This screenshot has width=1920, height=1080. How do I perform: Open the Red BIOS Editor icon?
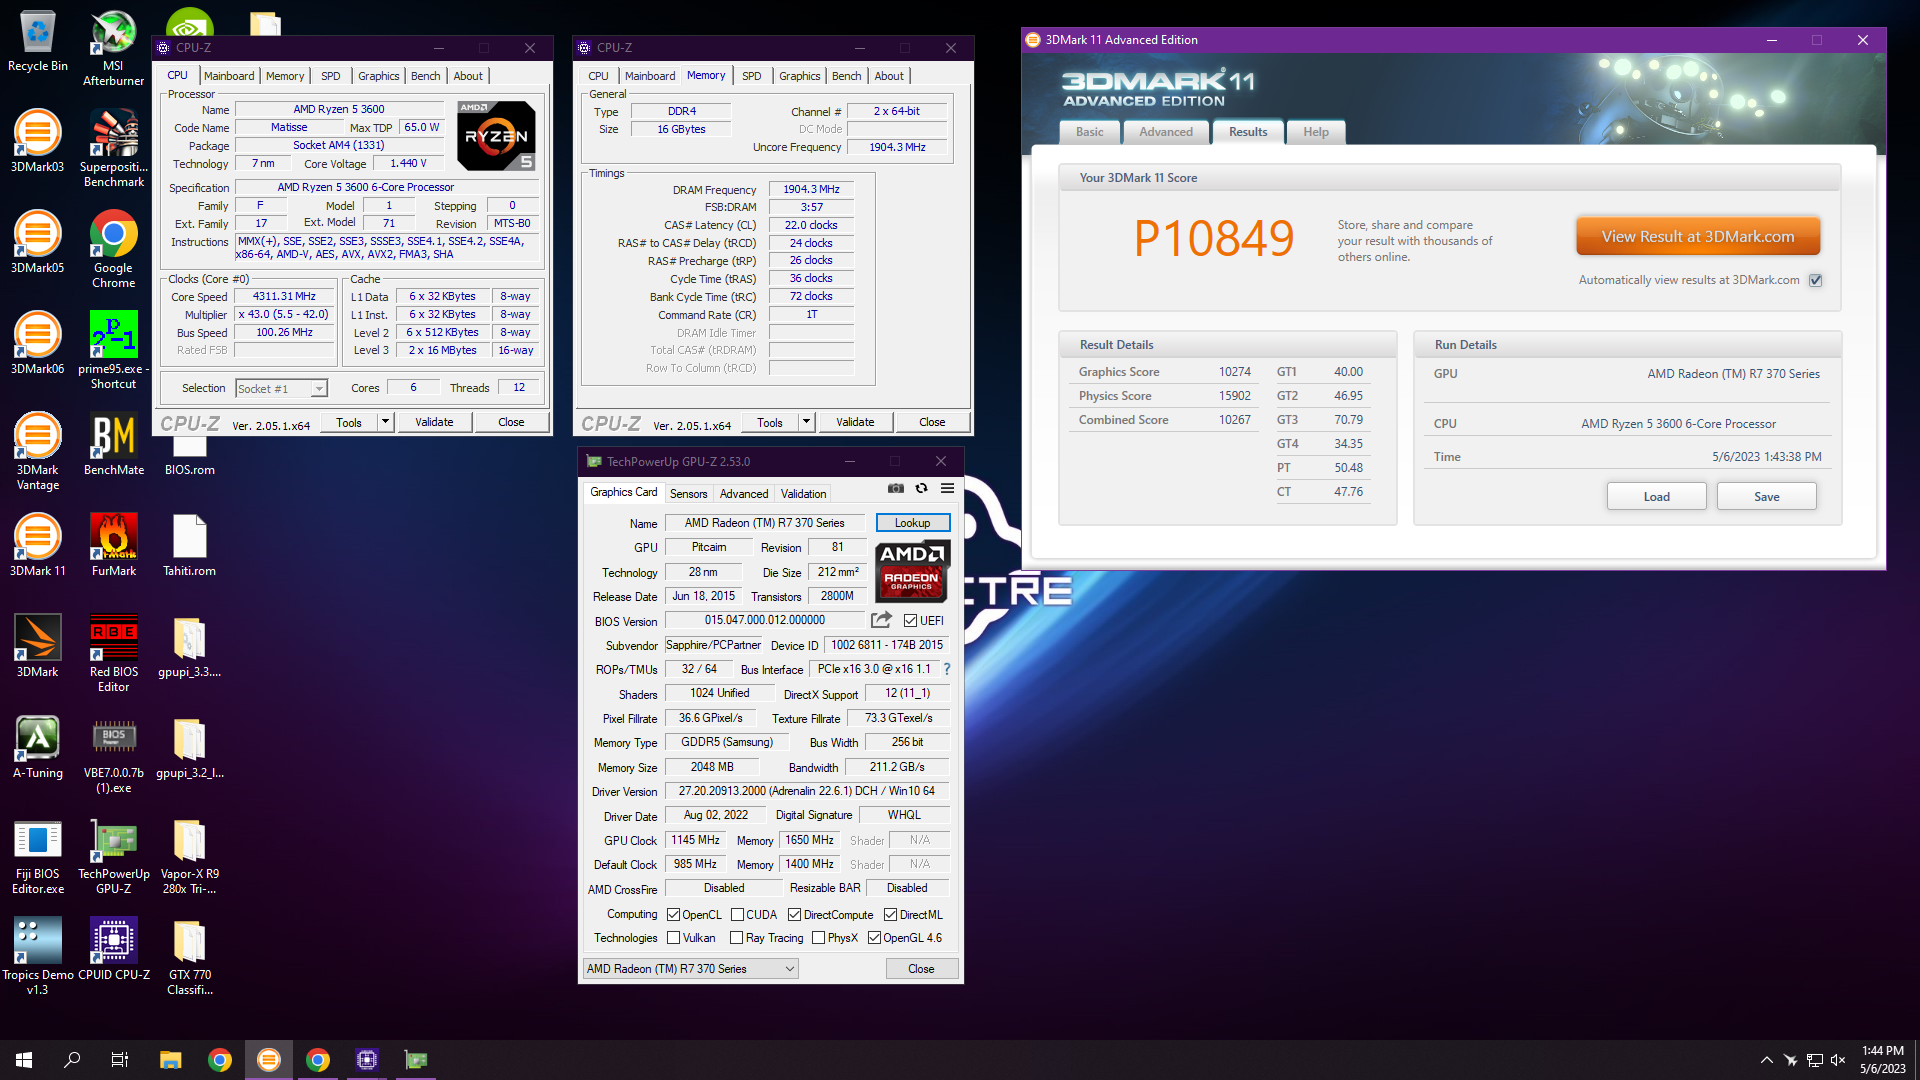tap(113, 653)
